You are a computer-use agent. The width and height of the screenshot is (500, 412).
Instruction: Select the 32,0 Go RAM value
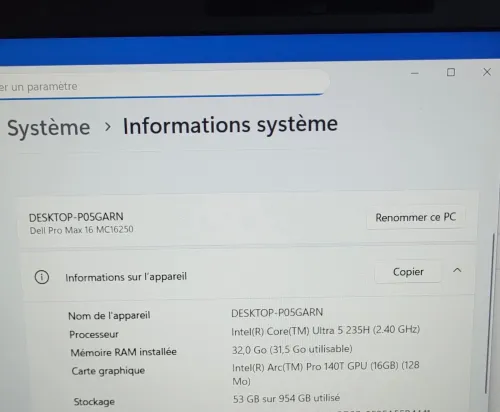[292, 349]
